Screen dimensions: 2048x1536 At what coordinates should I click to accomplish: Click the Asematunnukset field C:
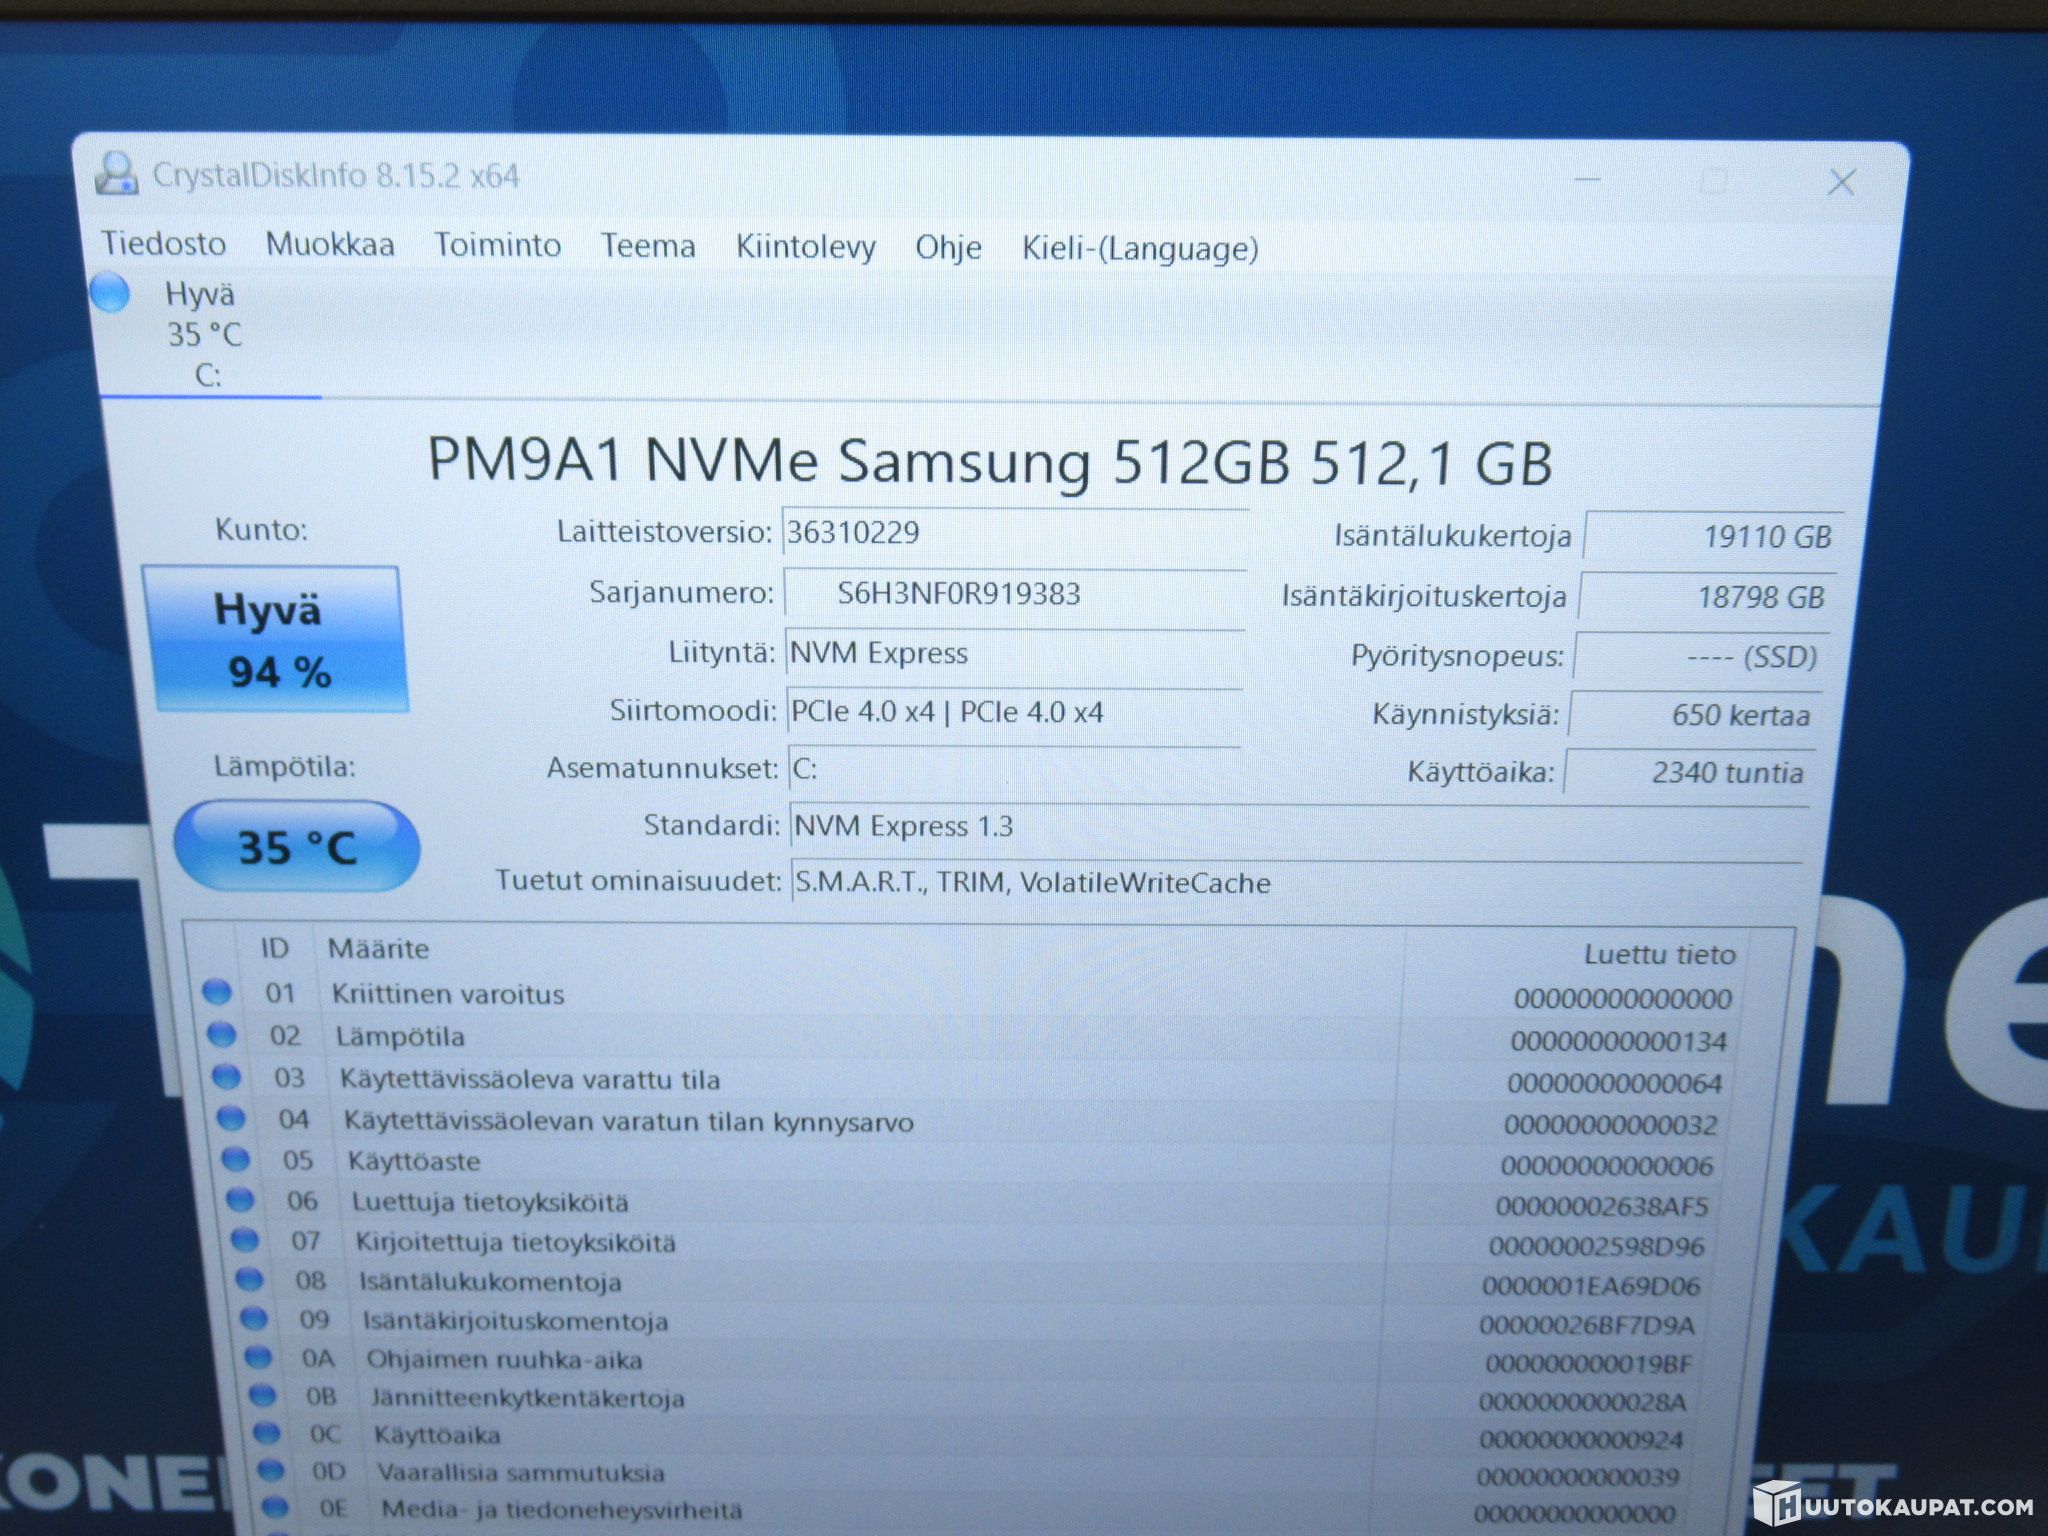tap(1014, 770)
